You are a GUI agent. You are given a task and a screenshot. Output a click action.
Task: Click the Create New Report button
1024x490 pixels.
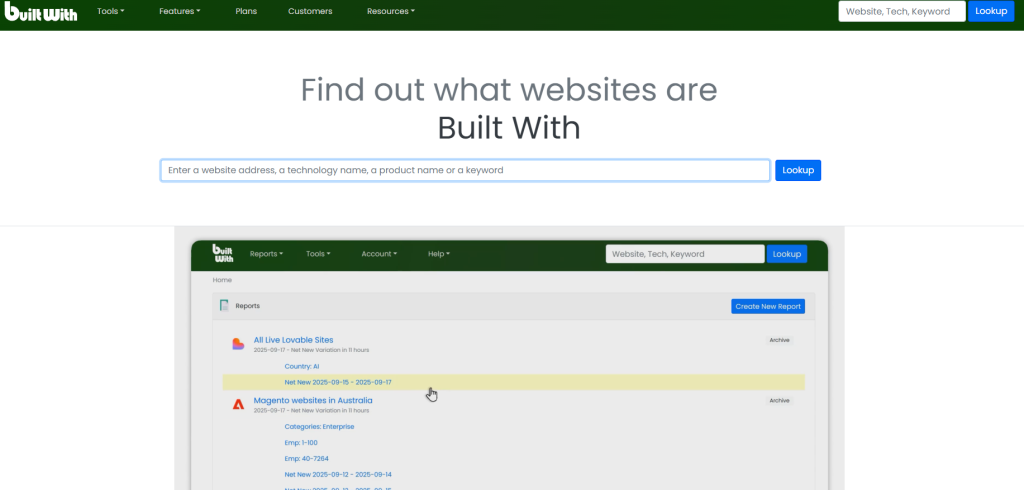click(768, 306)
